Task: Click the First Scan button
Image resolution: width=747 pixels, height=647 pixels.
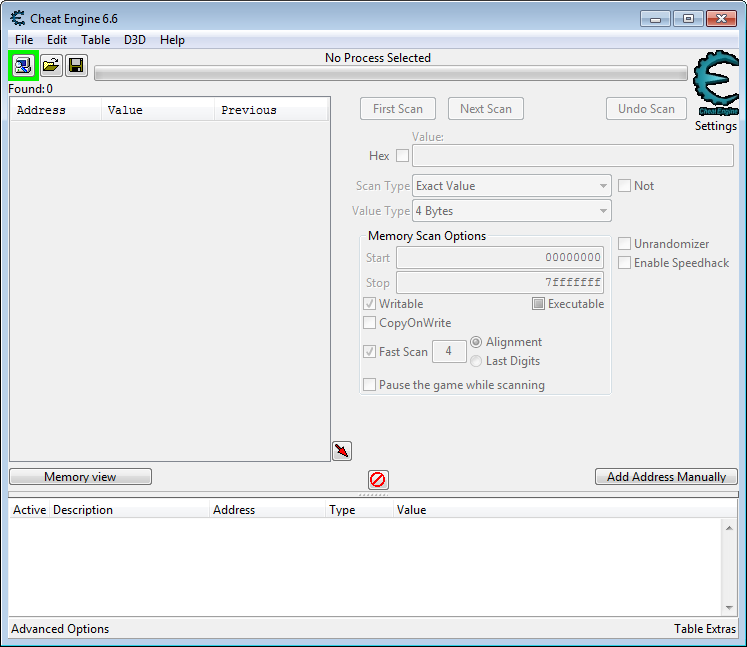Action: (x=398, y=109)
